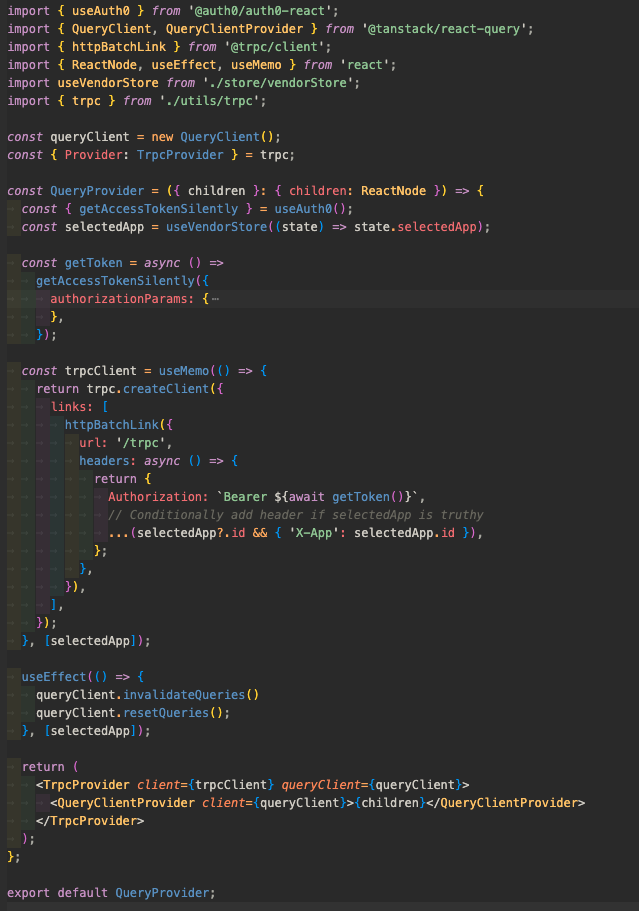The image size is (639, 911).
Task: Click the 'X-App' header string
Action: (314, 533)
